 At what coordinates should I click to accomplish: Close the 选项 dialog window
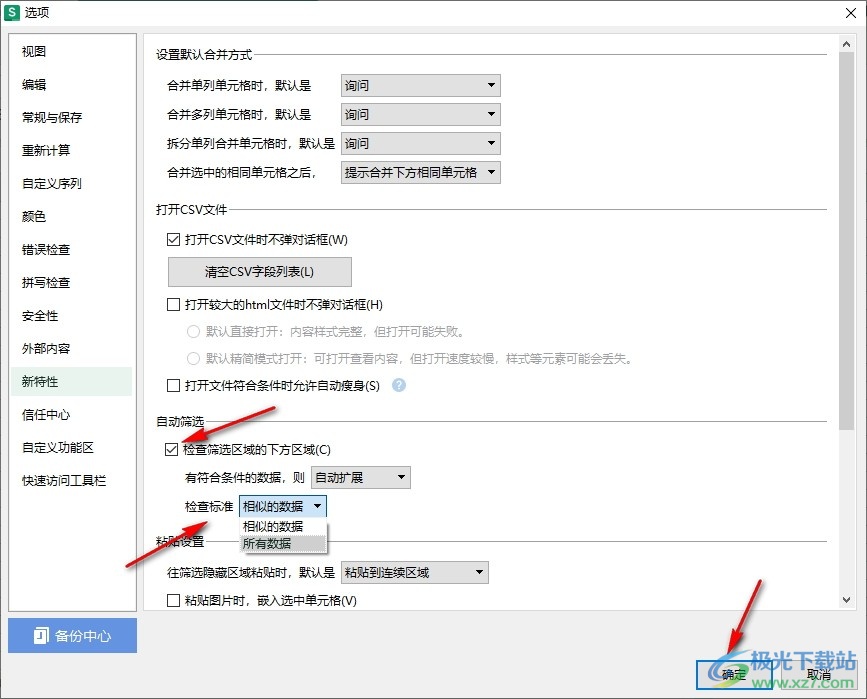(x=851, y=13)
